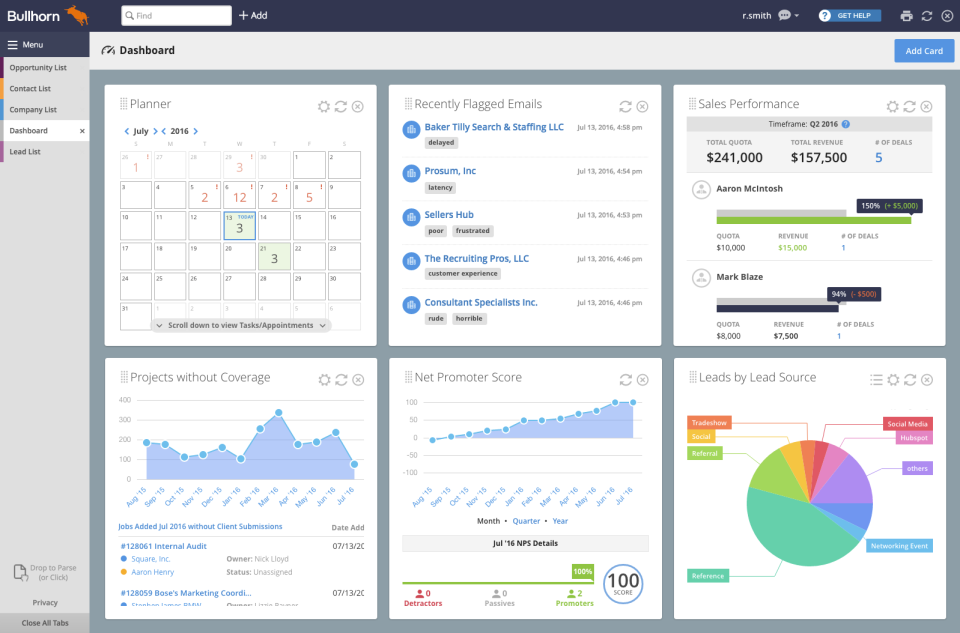Open Consultant Specialists Inc. link
This screenshot has height=633, width=960.
tap(481, 302)
